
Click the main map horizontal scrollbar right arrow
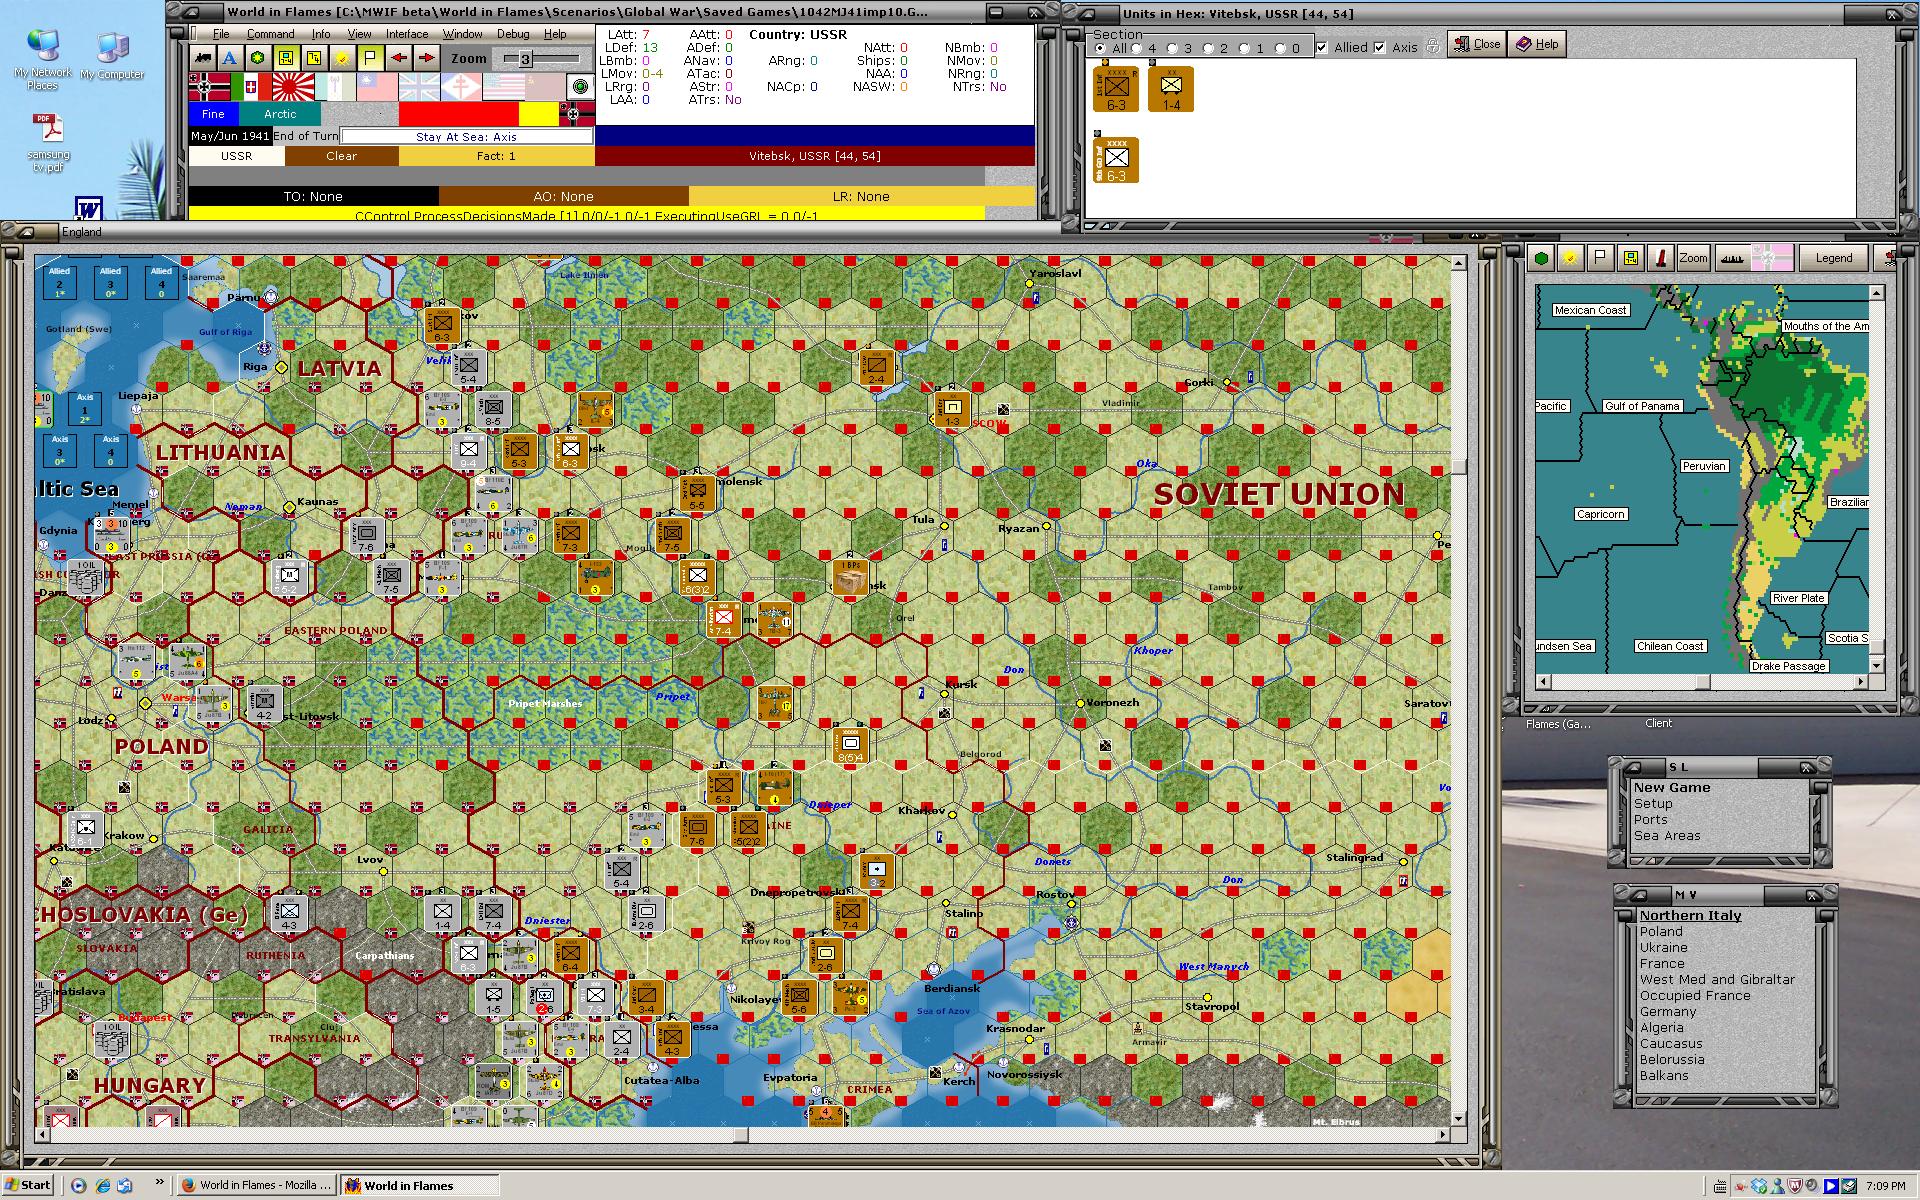point(1443,1135)
